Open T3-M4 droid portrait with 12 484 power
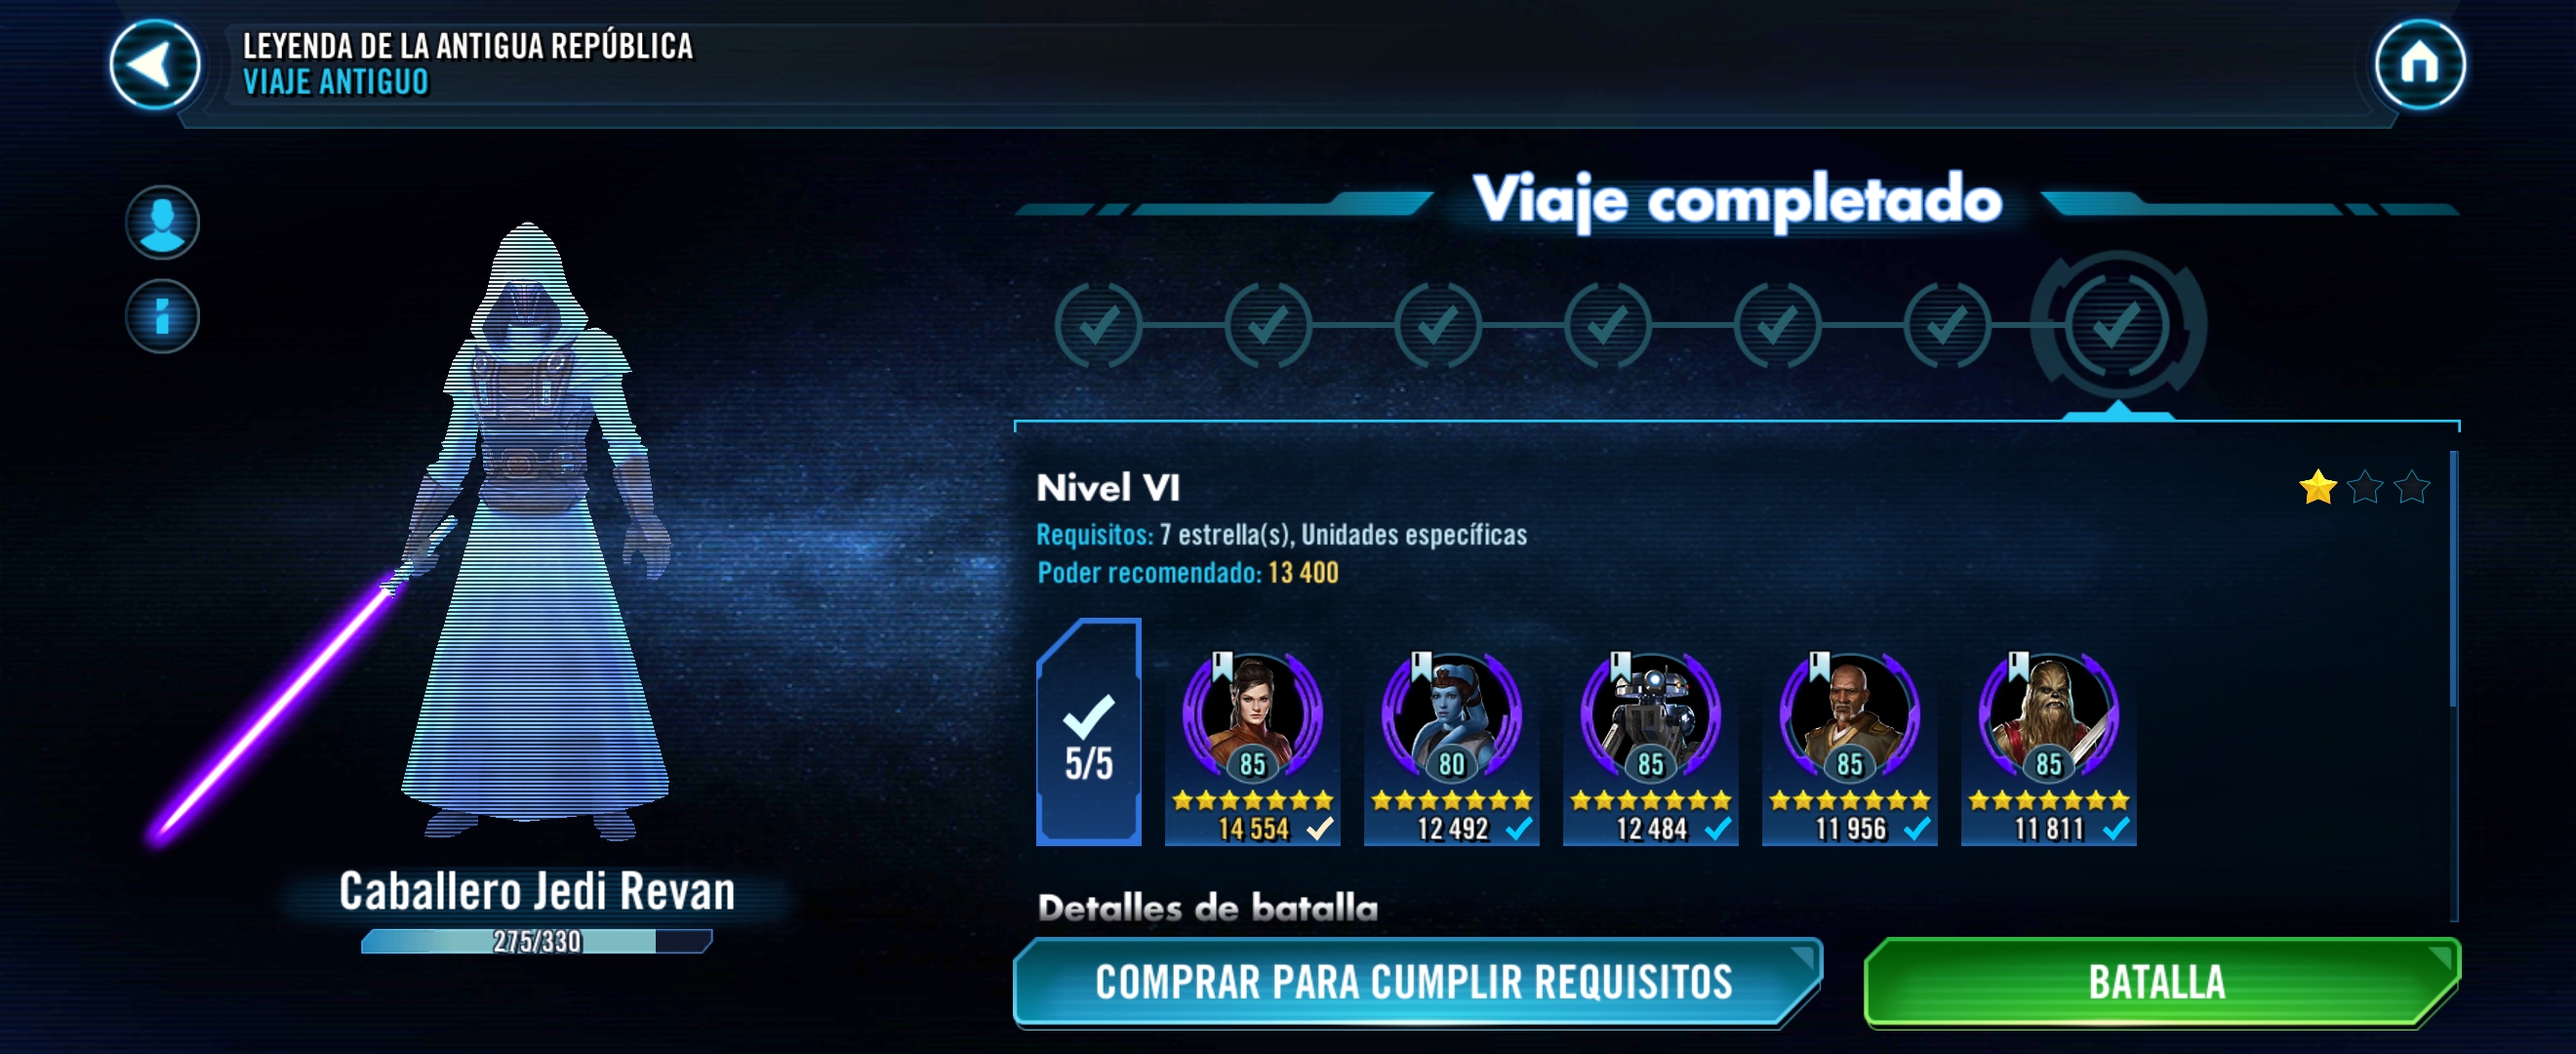The image size is (2576, 1054). (x=1651, y=747)
